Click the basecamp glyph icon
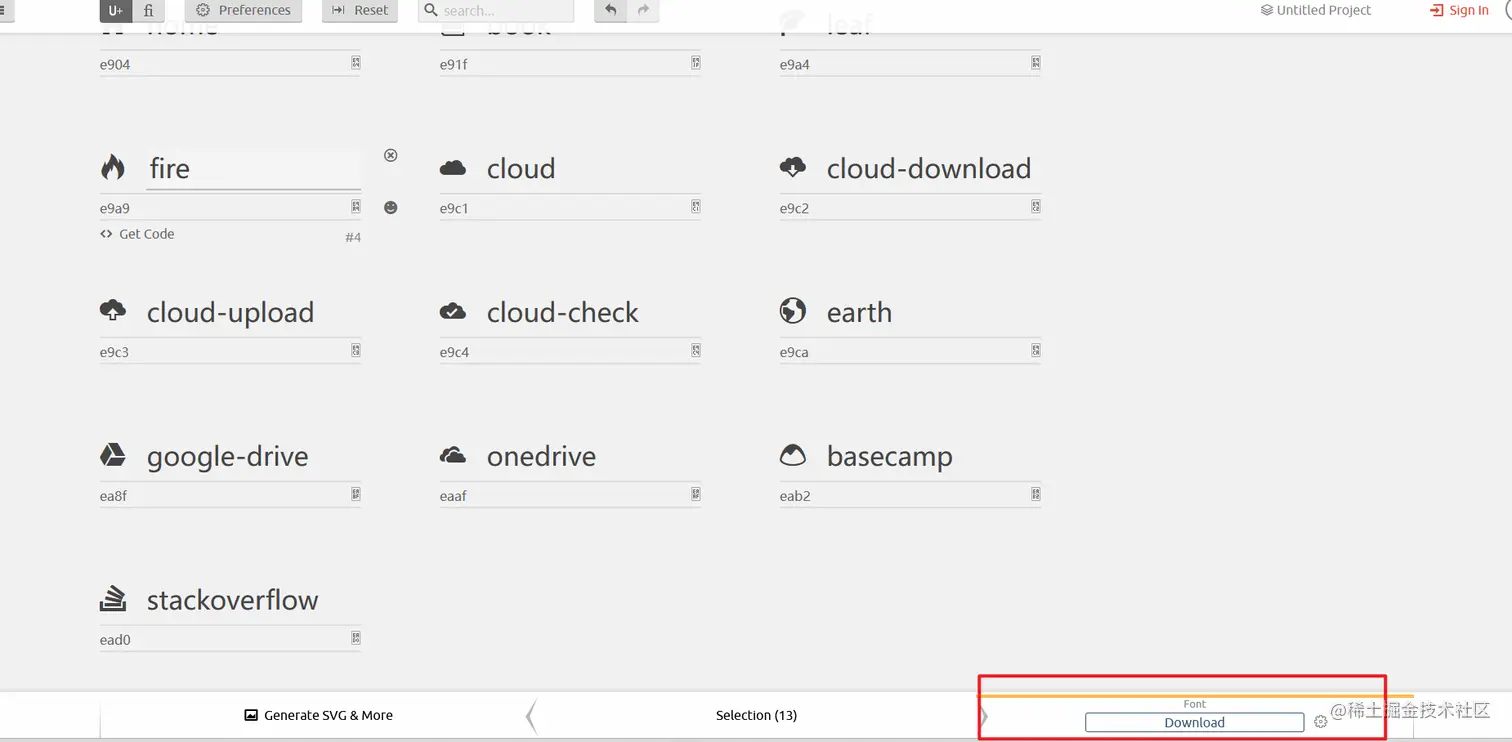 (793, 455)
